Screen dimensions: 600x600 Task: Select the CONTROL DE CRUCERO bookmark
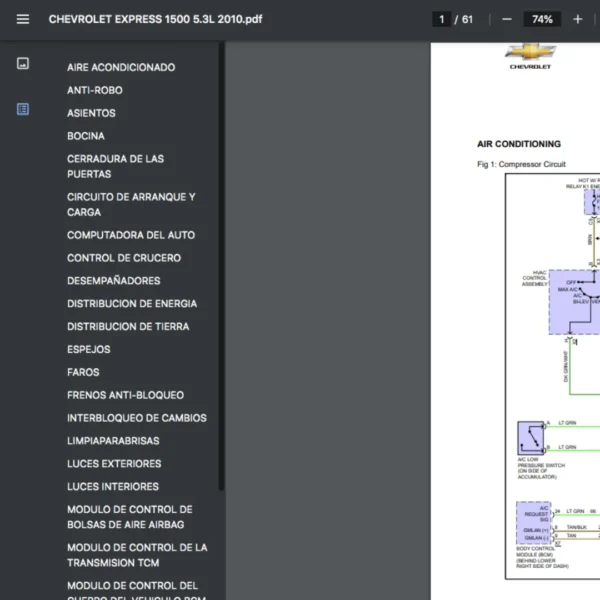(124, 258)
